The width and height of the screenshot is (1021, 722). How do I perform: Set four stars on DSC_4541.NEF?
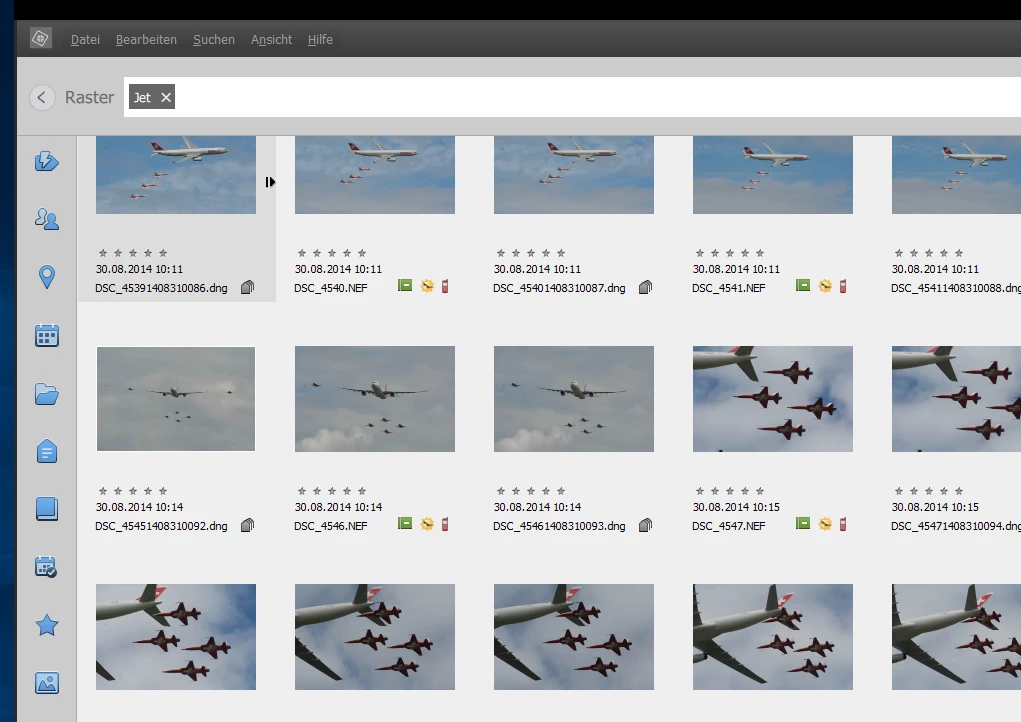click(745, 253)
